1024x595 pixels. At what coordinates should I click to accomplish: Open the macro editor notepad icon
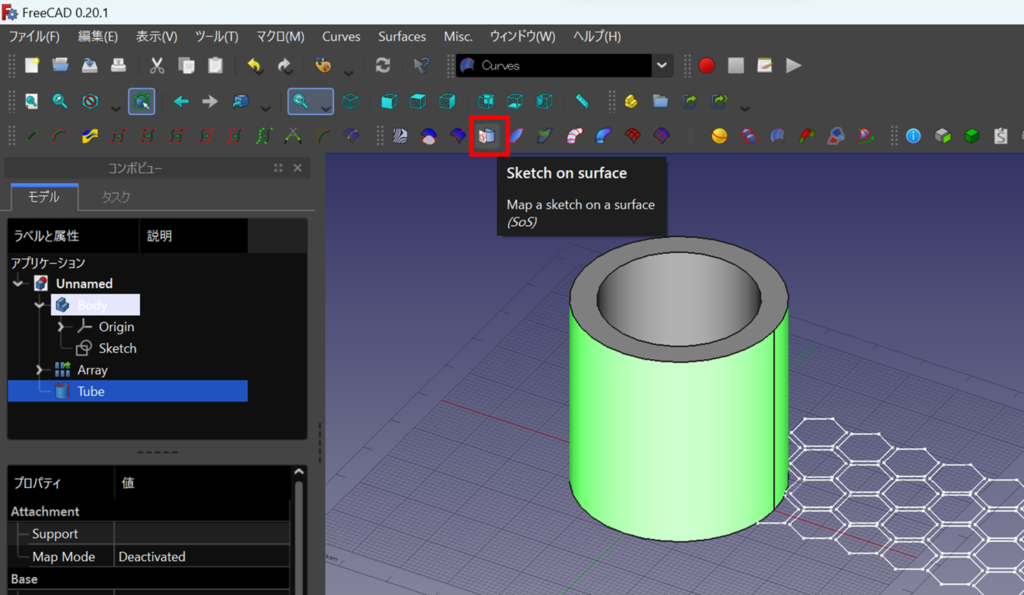coord(765,65)
